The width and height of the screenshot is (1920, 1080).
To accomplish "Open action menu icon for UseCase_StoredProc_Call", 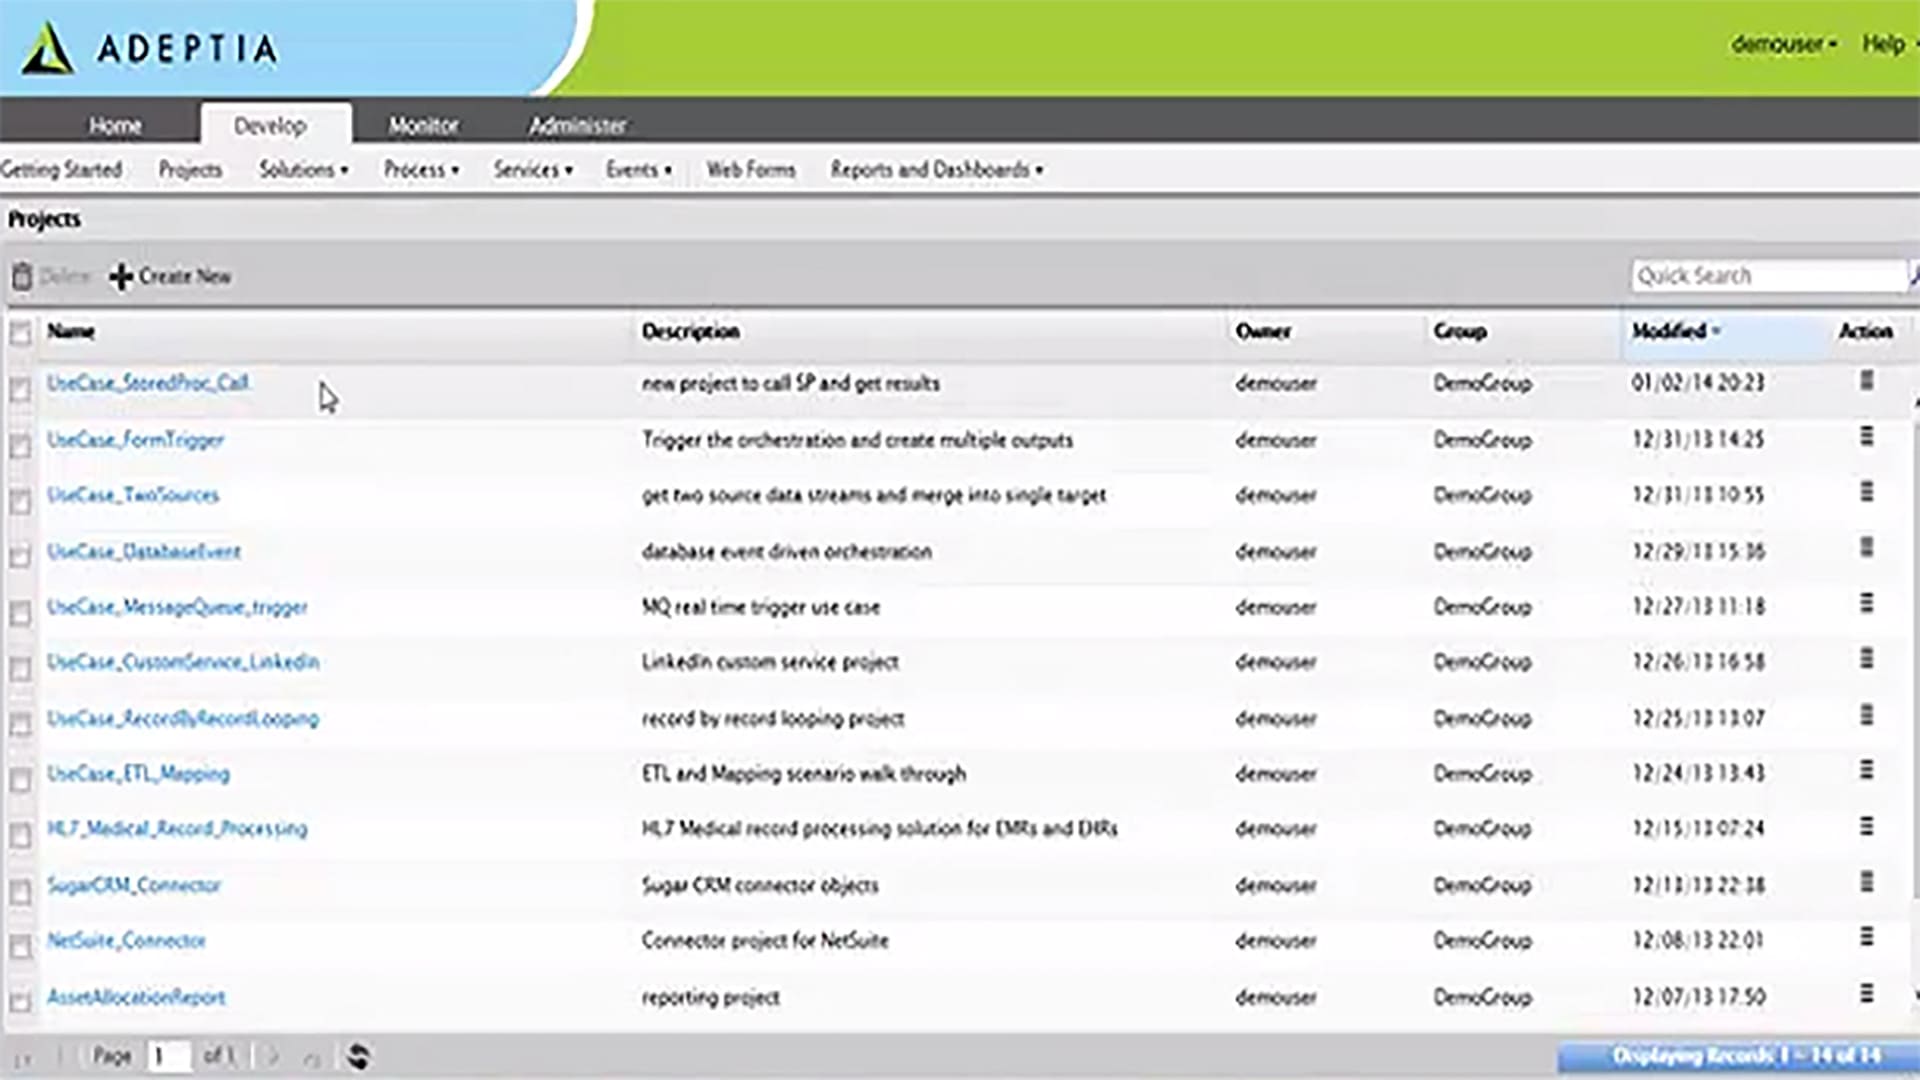I will click(x=1866, y=380).
